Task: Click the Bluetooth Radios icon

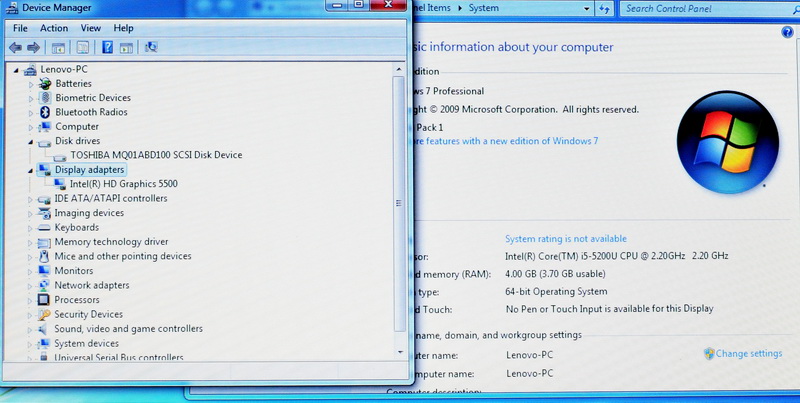Action: coord(45,112)
